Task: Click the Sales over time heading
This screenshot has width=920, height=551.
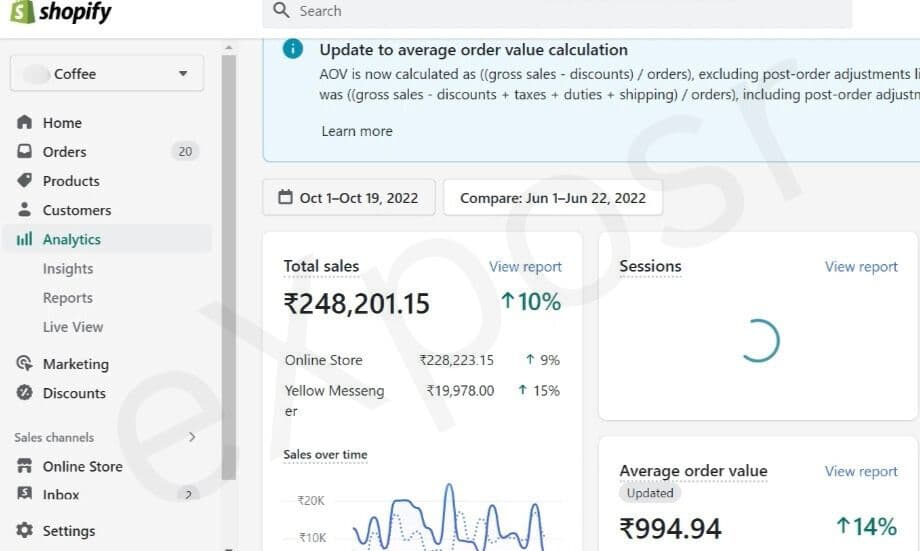Action: click(325, 455)
